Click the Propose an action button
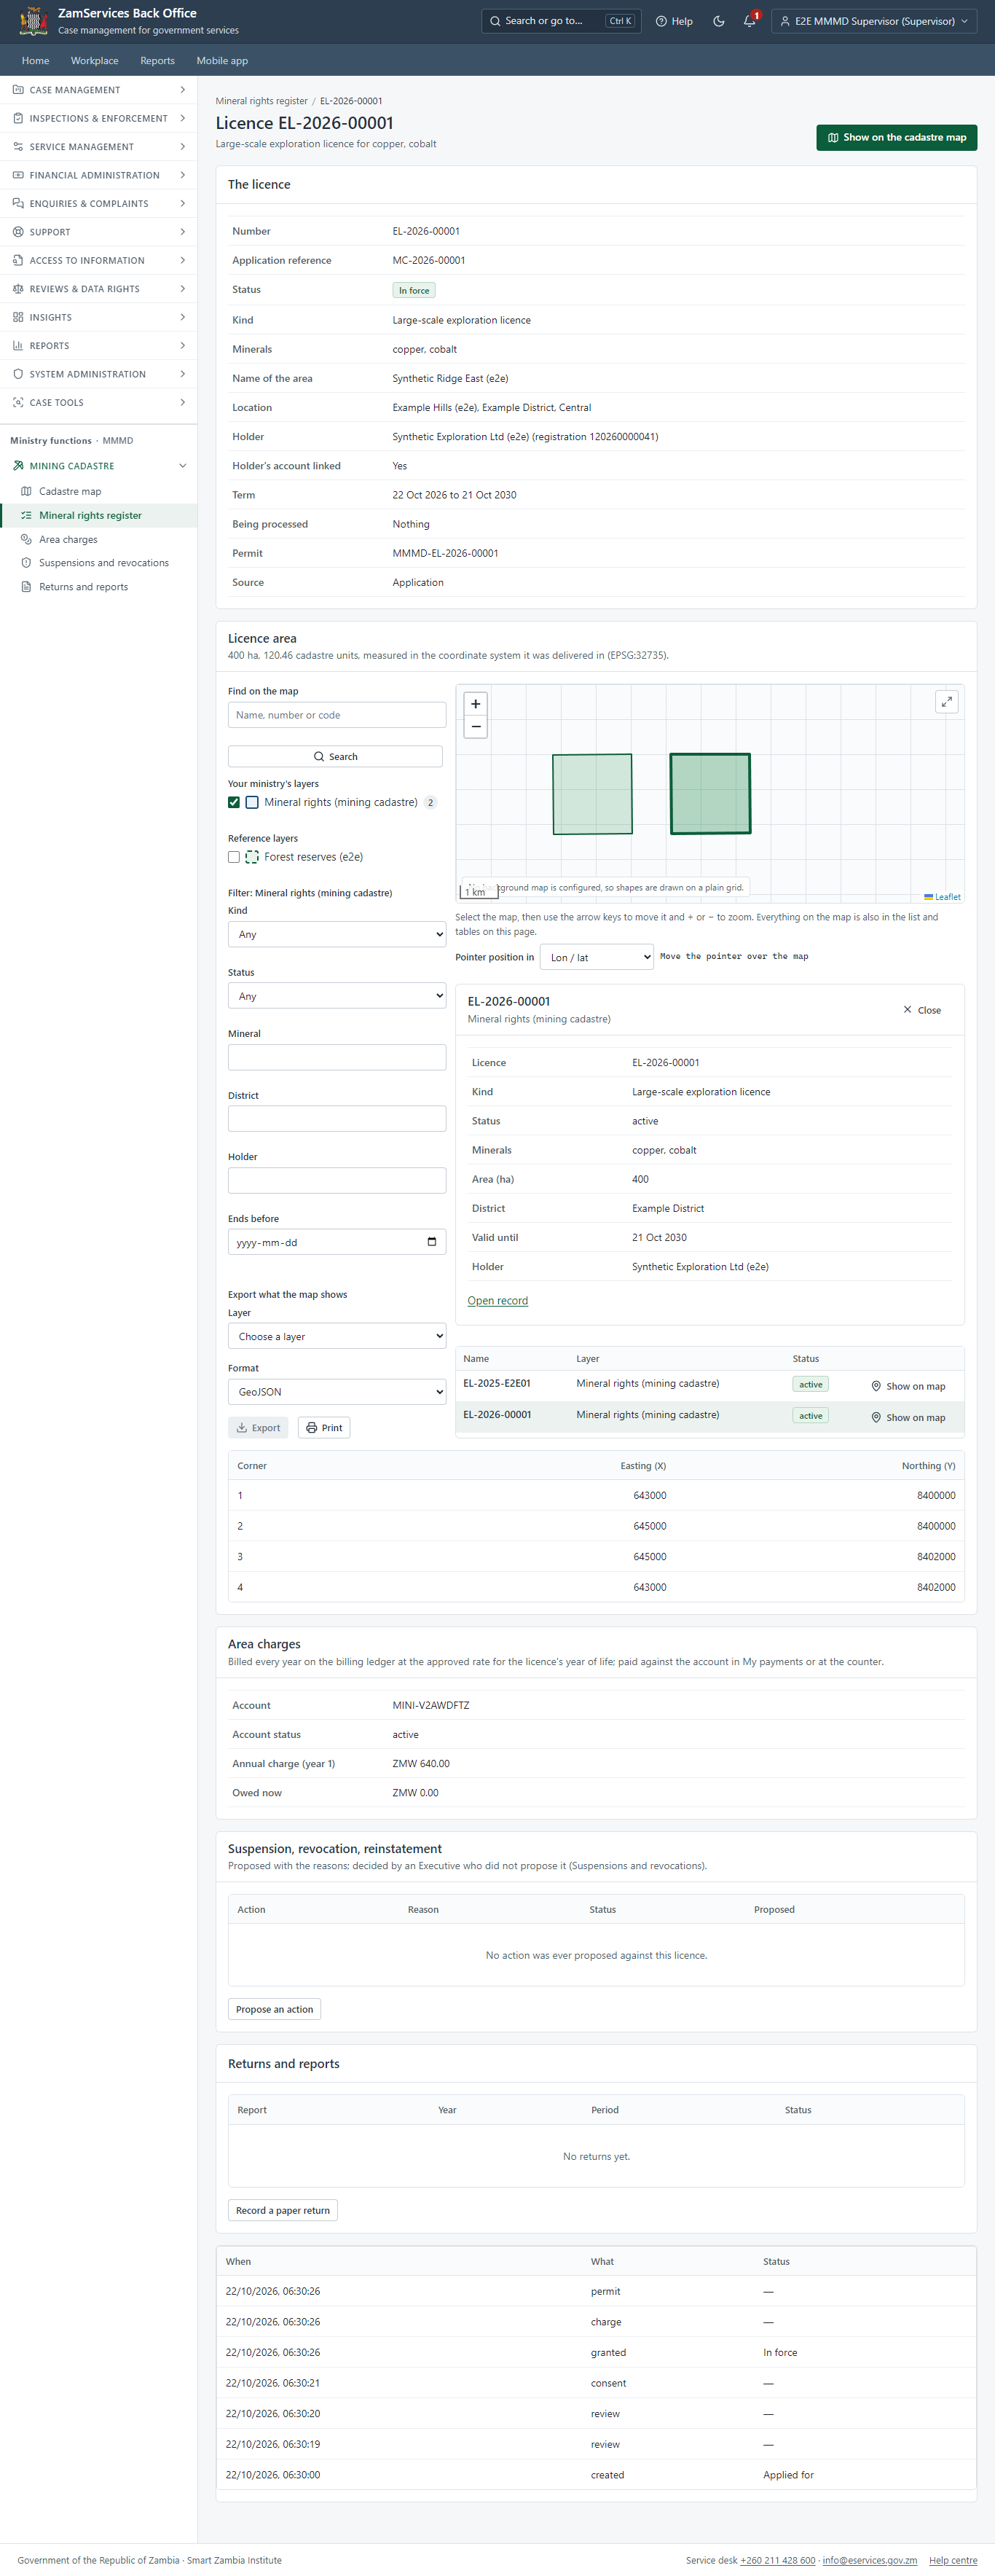The width and height of the screenshot is (995, 2576). pos(275,2009)
